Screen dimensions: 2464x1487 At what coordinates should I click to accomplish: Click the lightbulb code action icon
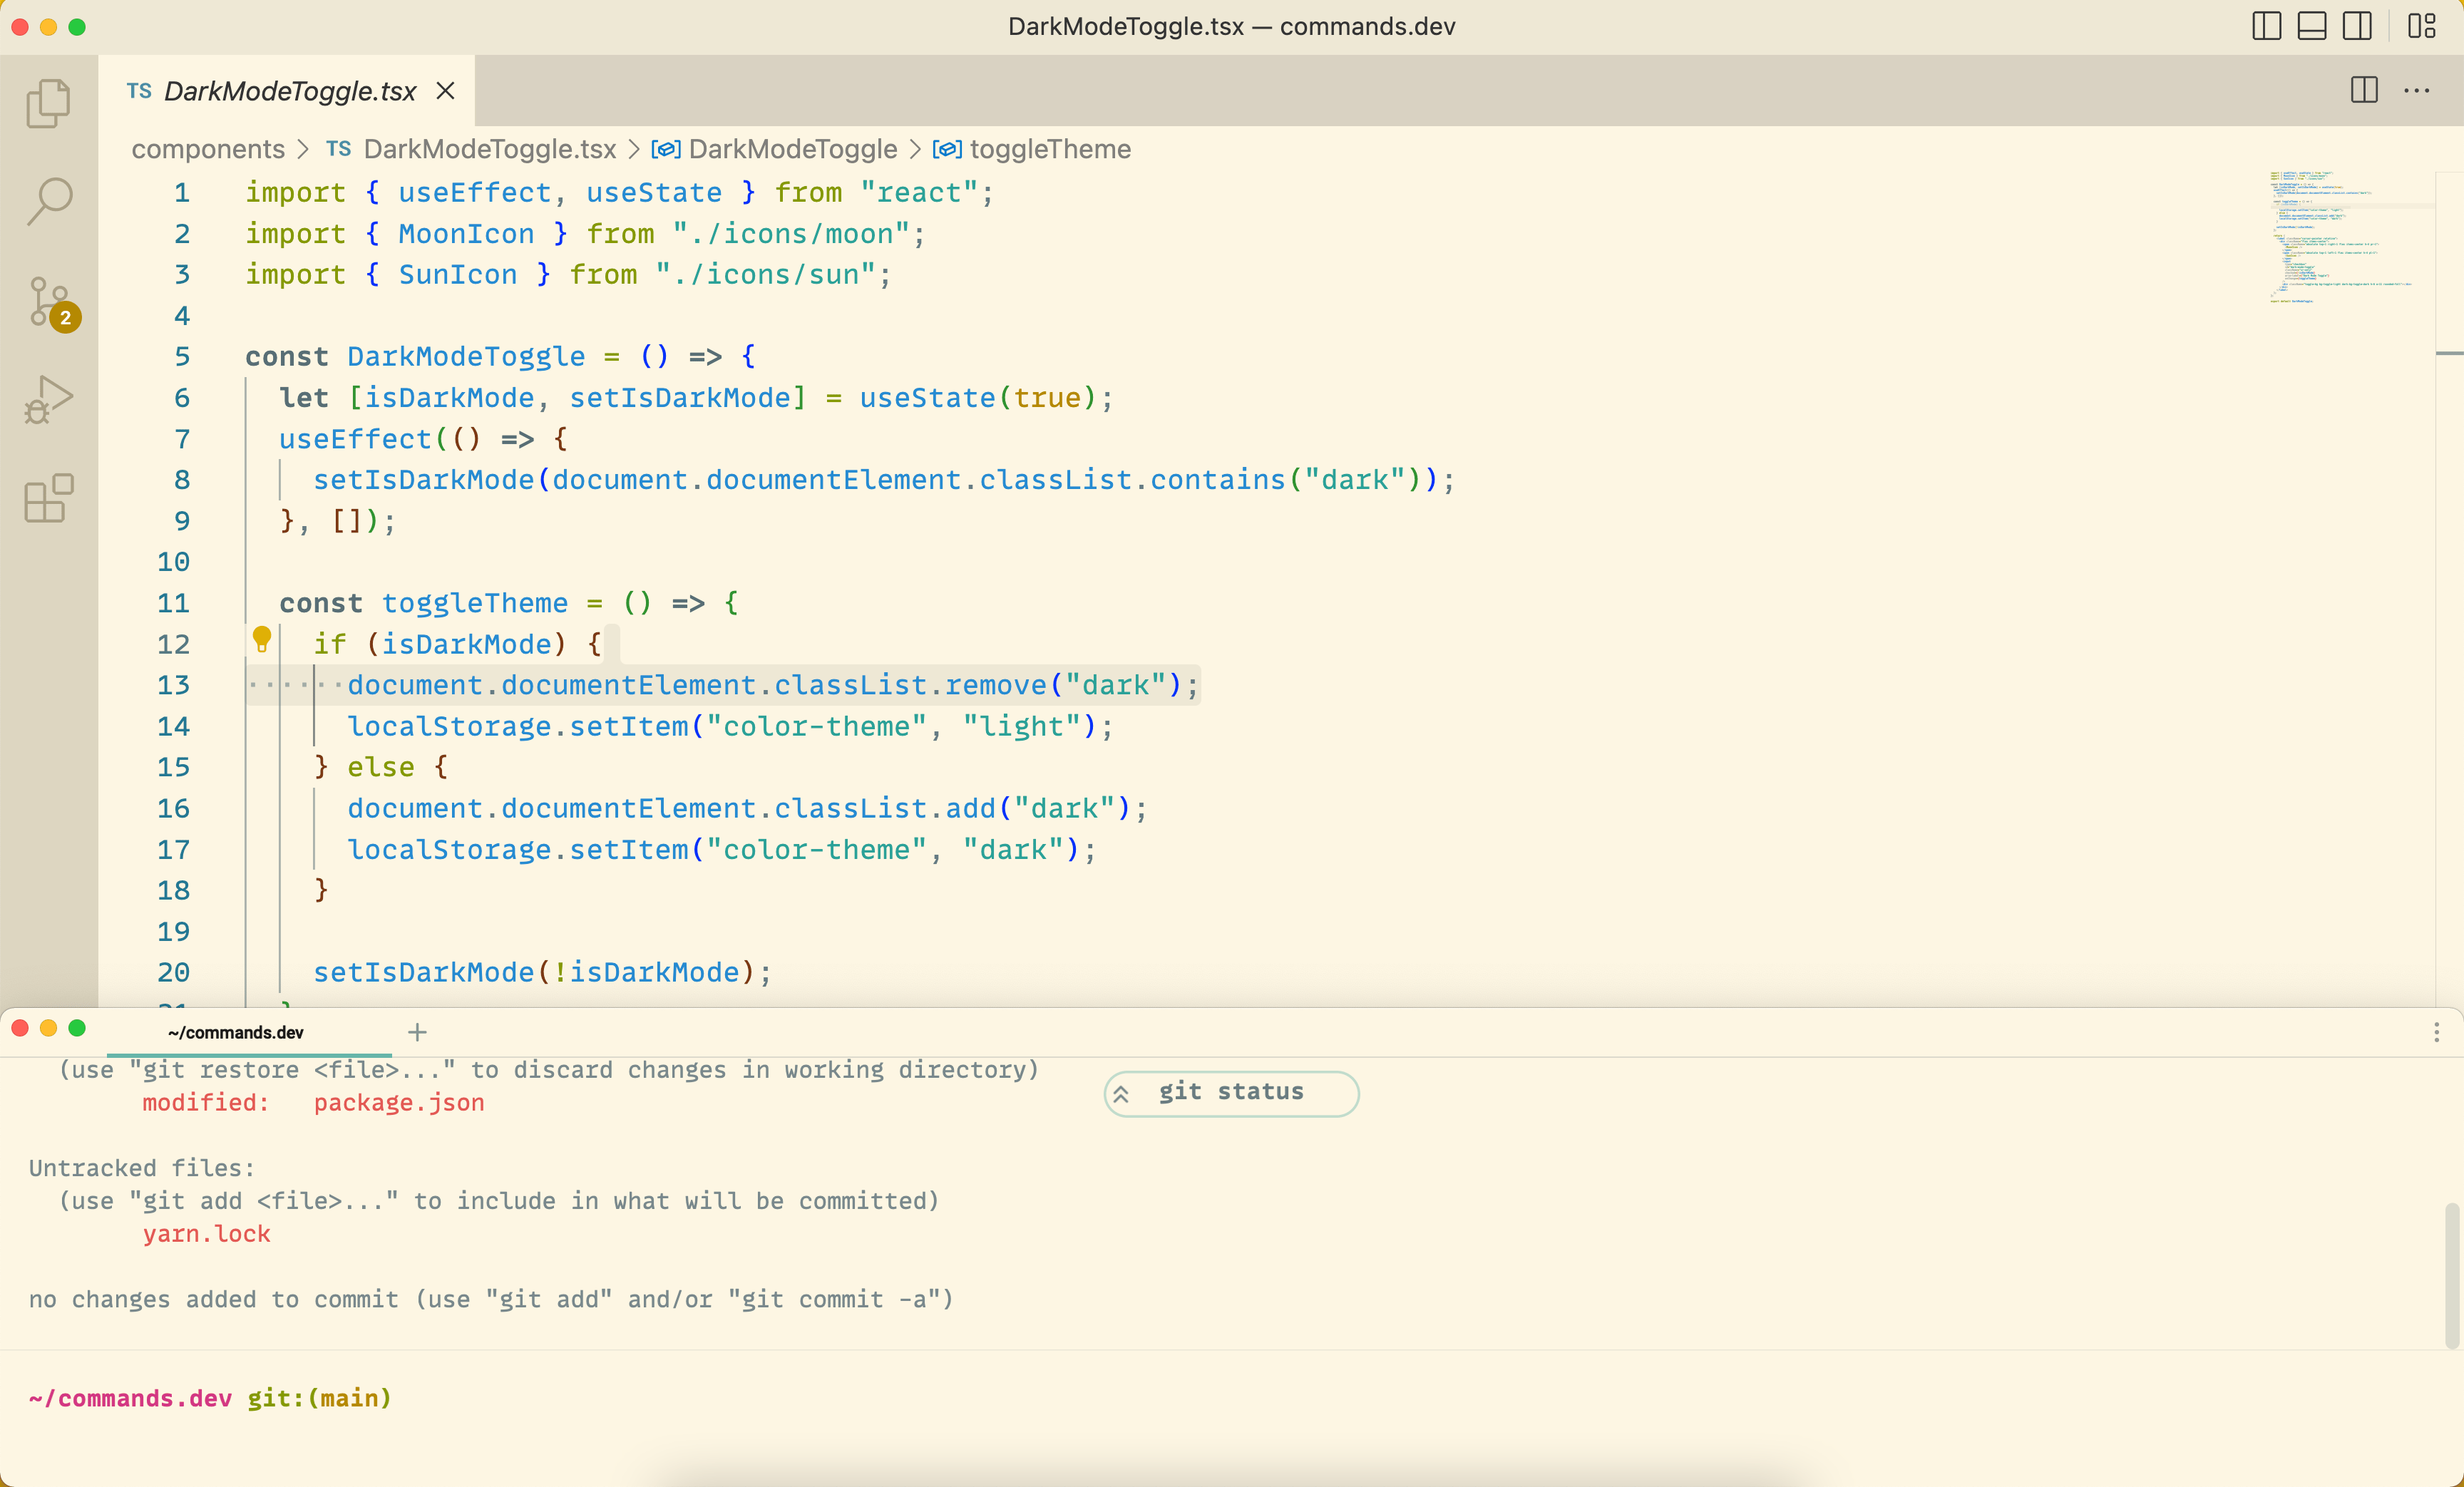[x=262, y=638]
